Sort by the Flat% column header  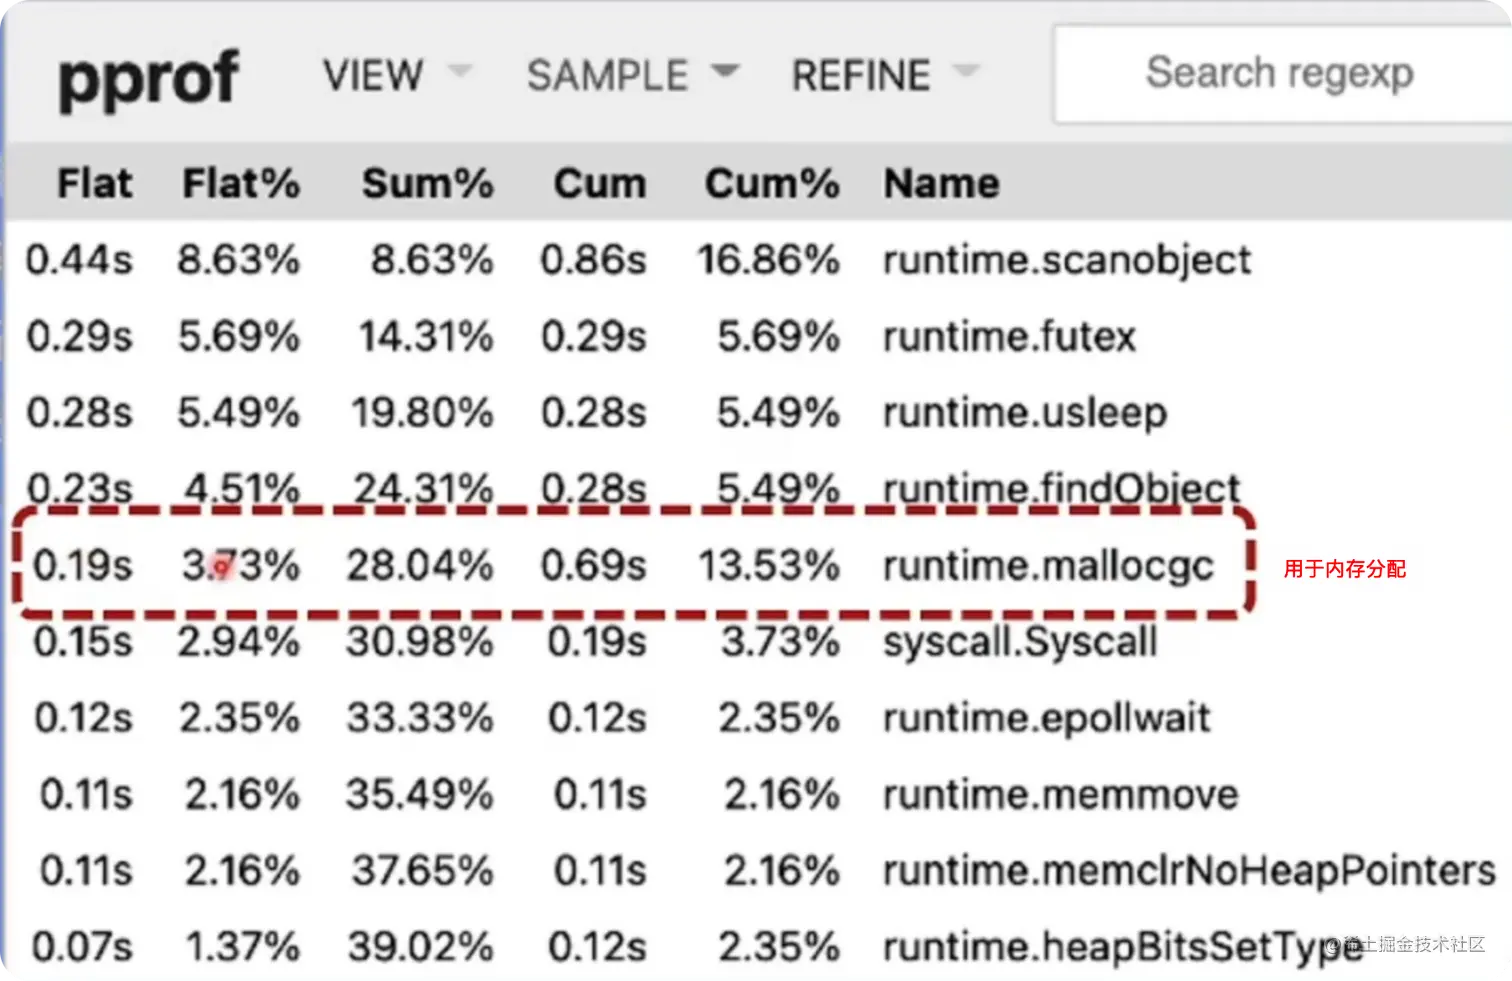coord(240,184)
